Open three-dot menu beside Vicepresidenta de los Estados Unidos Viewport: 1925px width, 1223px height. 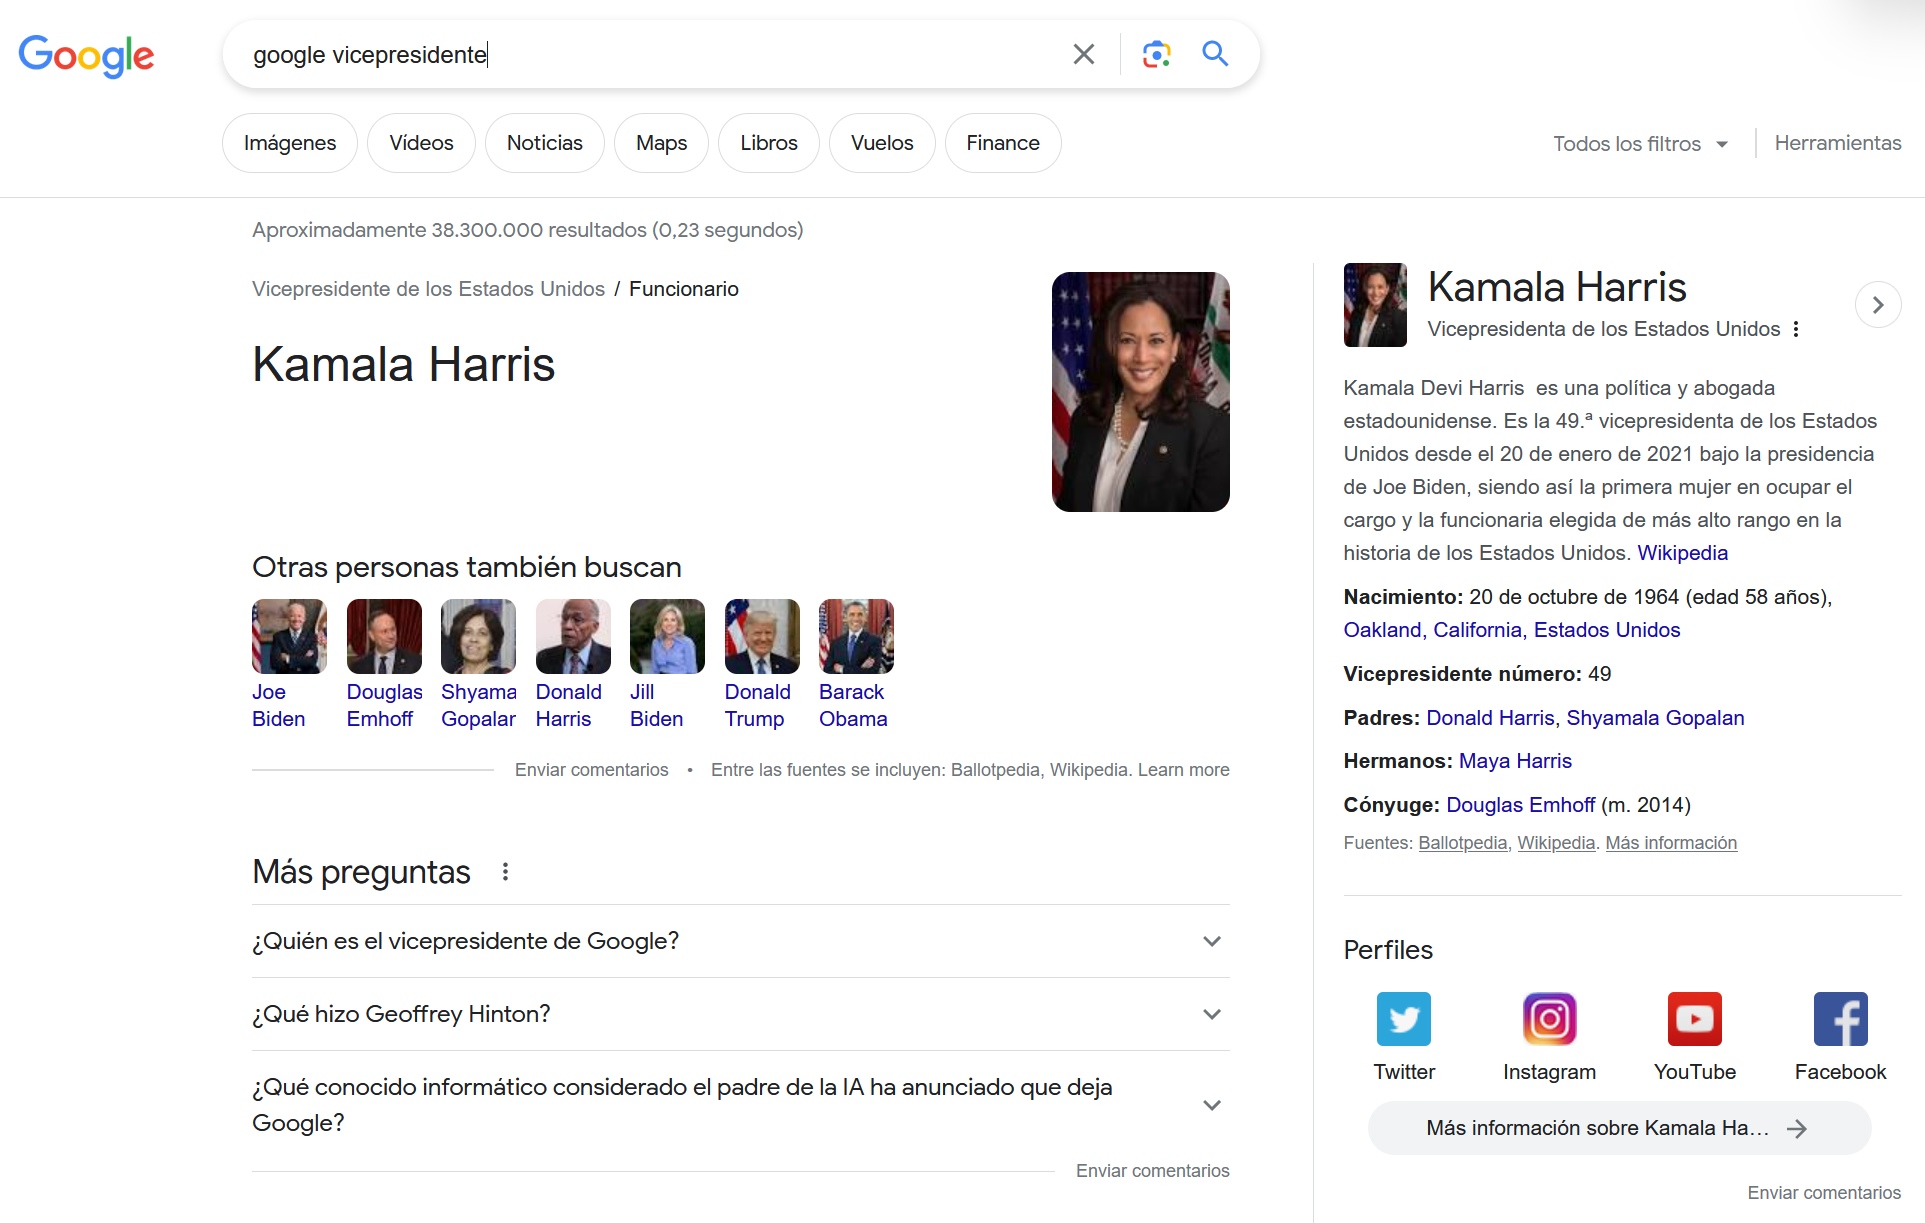point(1796,329)
